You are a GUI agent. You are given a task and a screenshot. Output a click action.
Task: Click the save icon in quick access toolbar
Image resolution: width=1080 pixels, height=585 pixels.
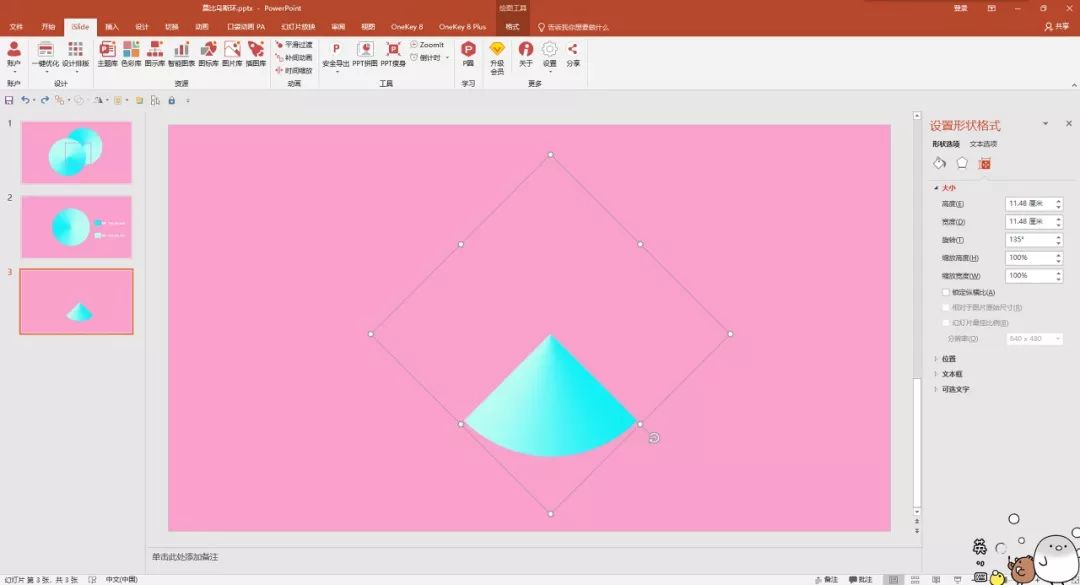point(9,100)
